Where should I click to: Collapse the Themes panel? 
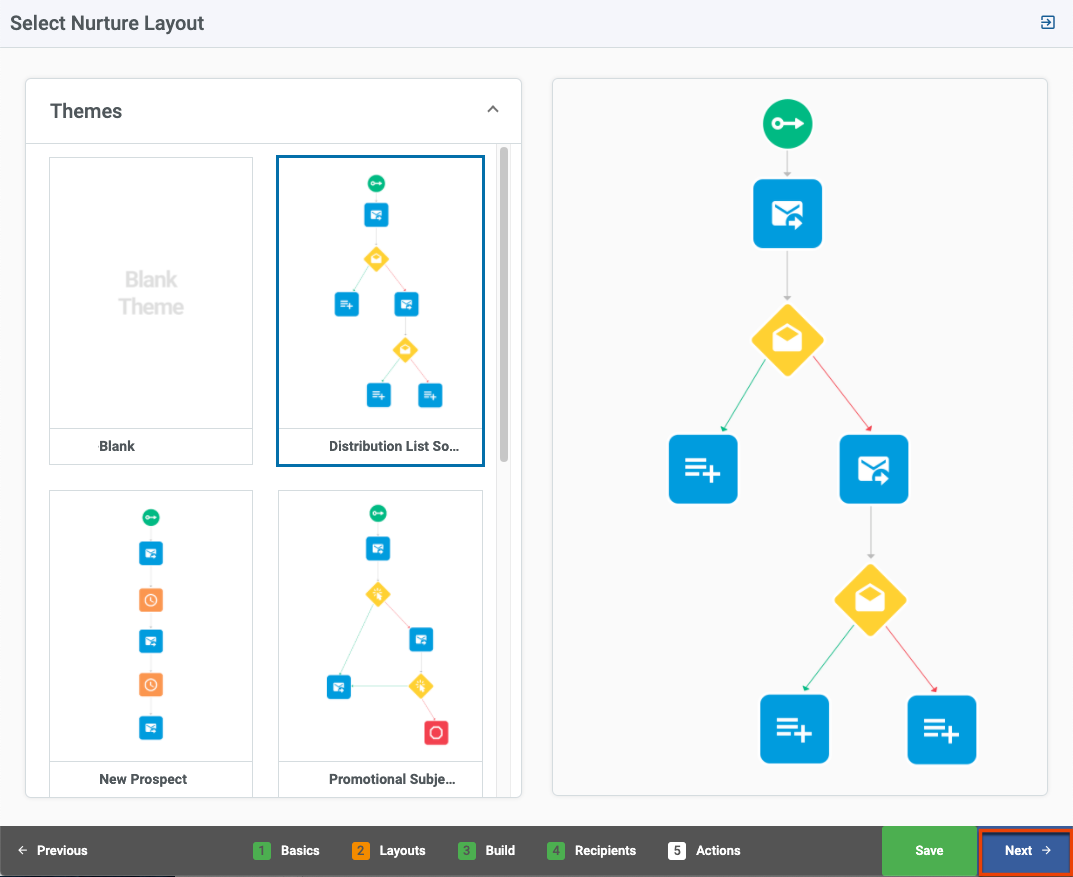pos(492,110)
